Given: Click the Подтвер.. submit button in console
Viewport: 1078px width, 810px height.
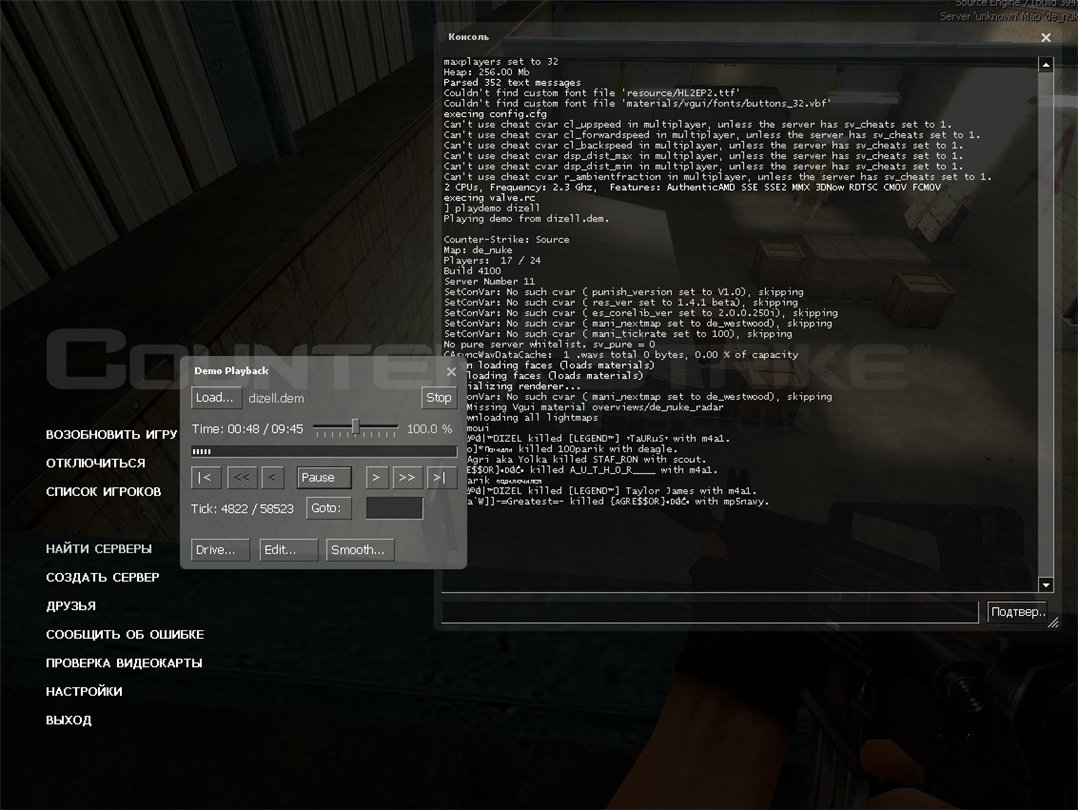Looking at the screenshot, I should pyautogui.click(x=1018, y=612).
